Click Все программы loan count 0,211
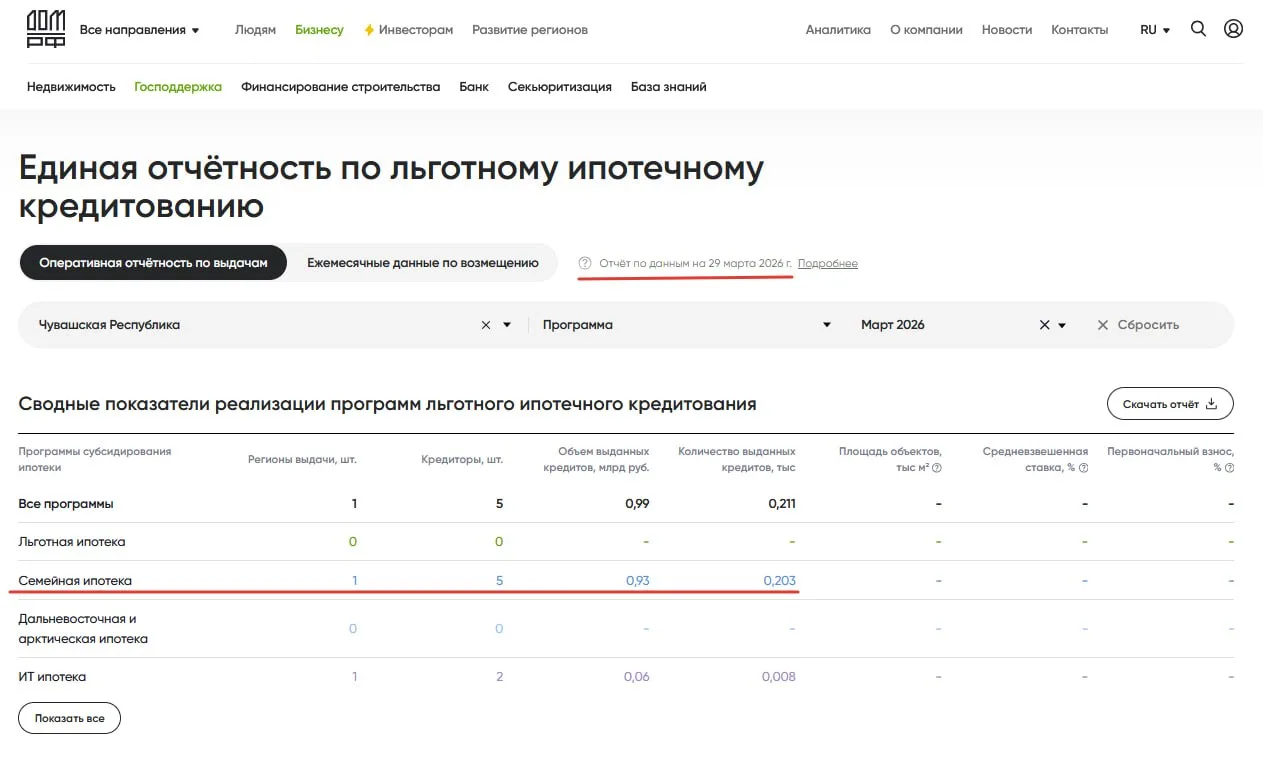 [x=782, y=503]
